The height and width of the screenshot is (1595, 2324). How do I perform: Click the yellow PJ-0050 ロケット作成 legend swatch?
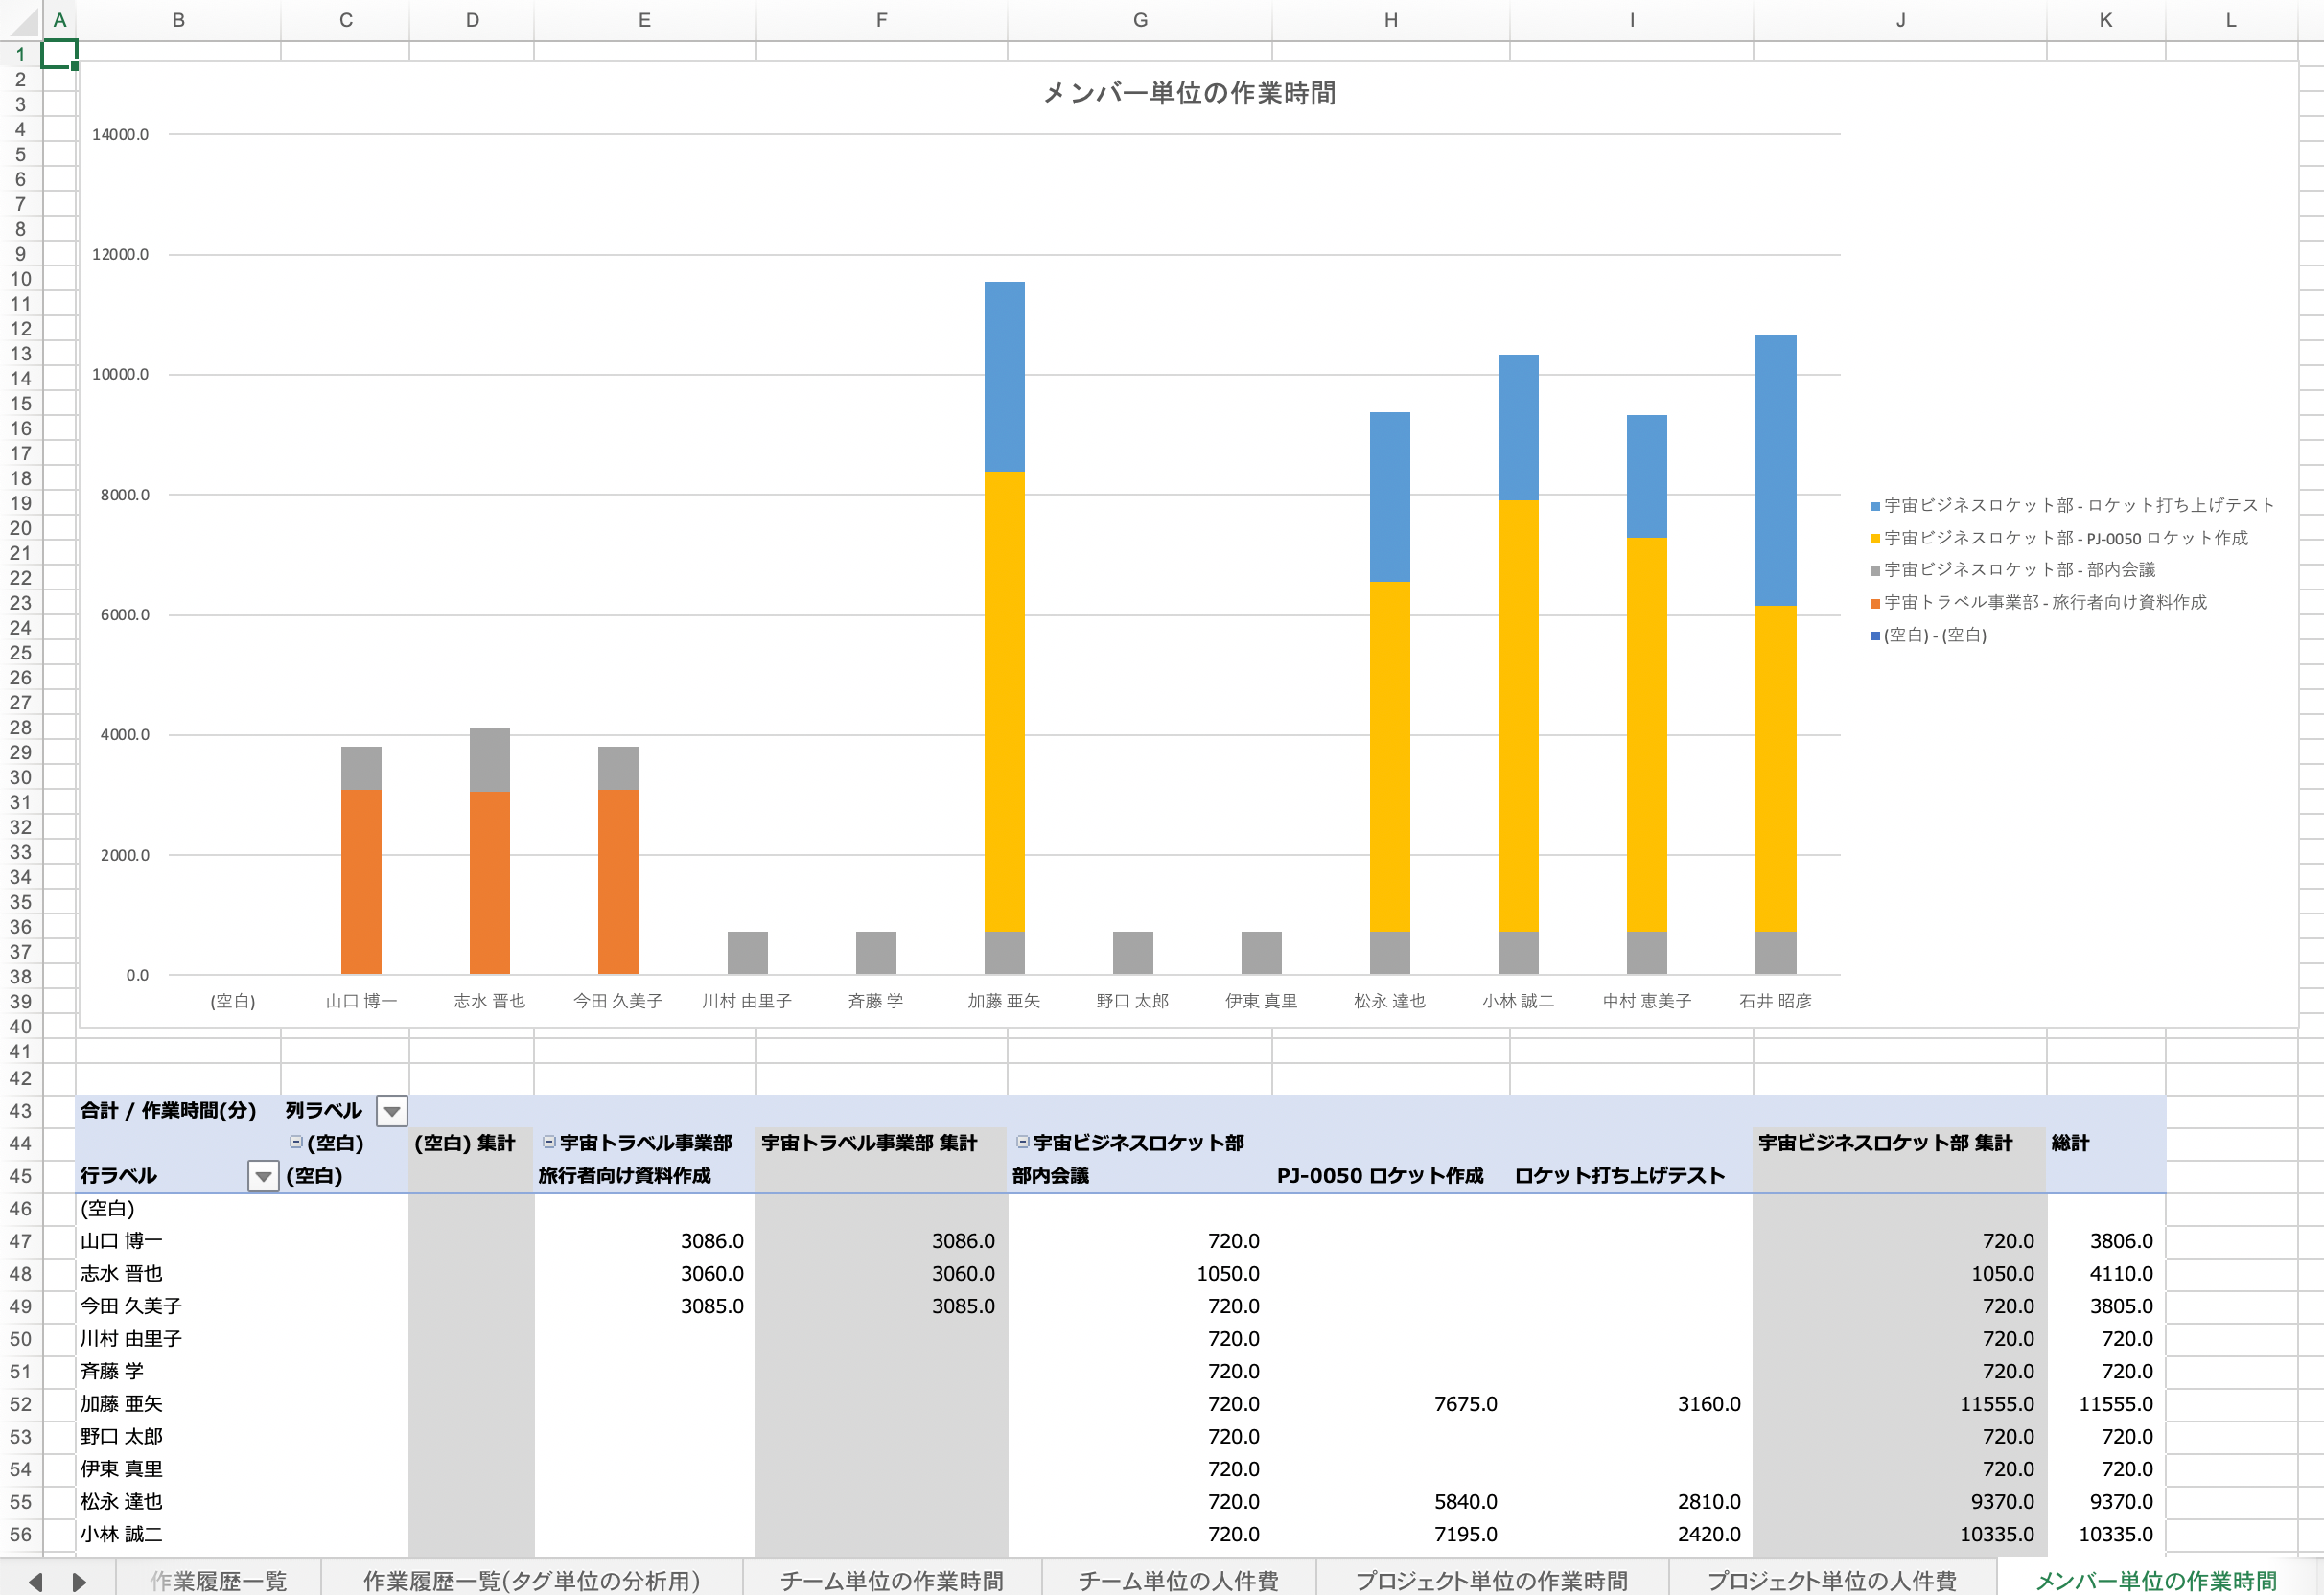[1875, 539]
